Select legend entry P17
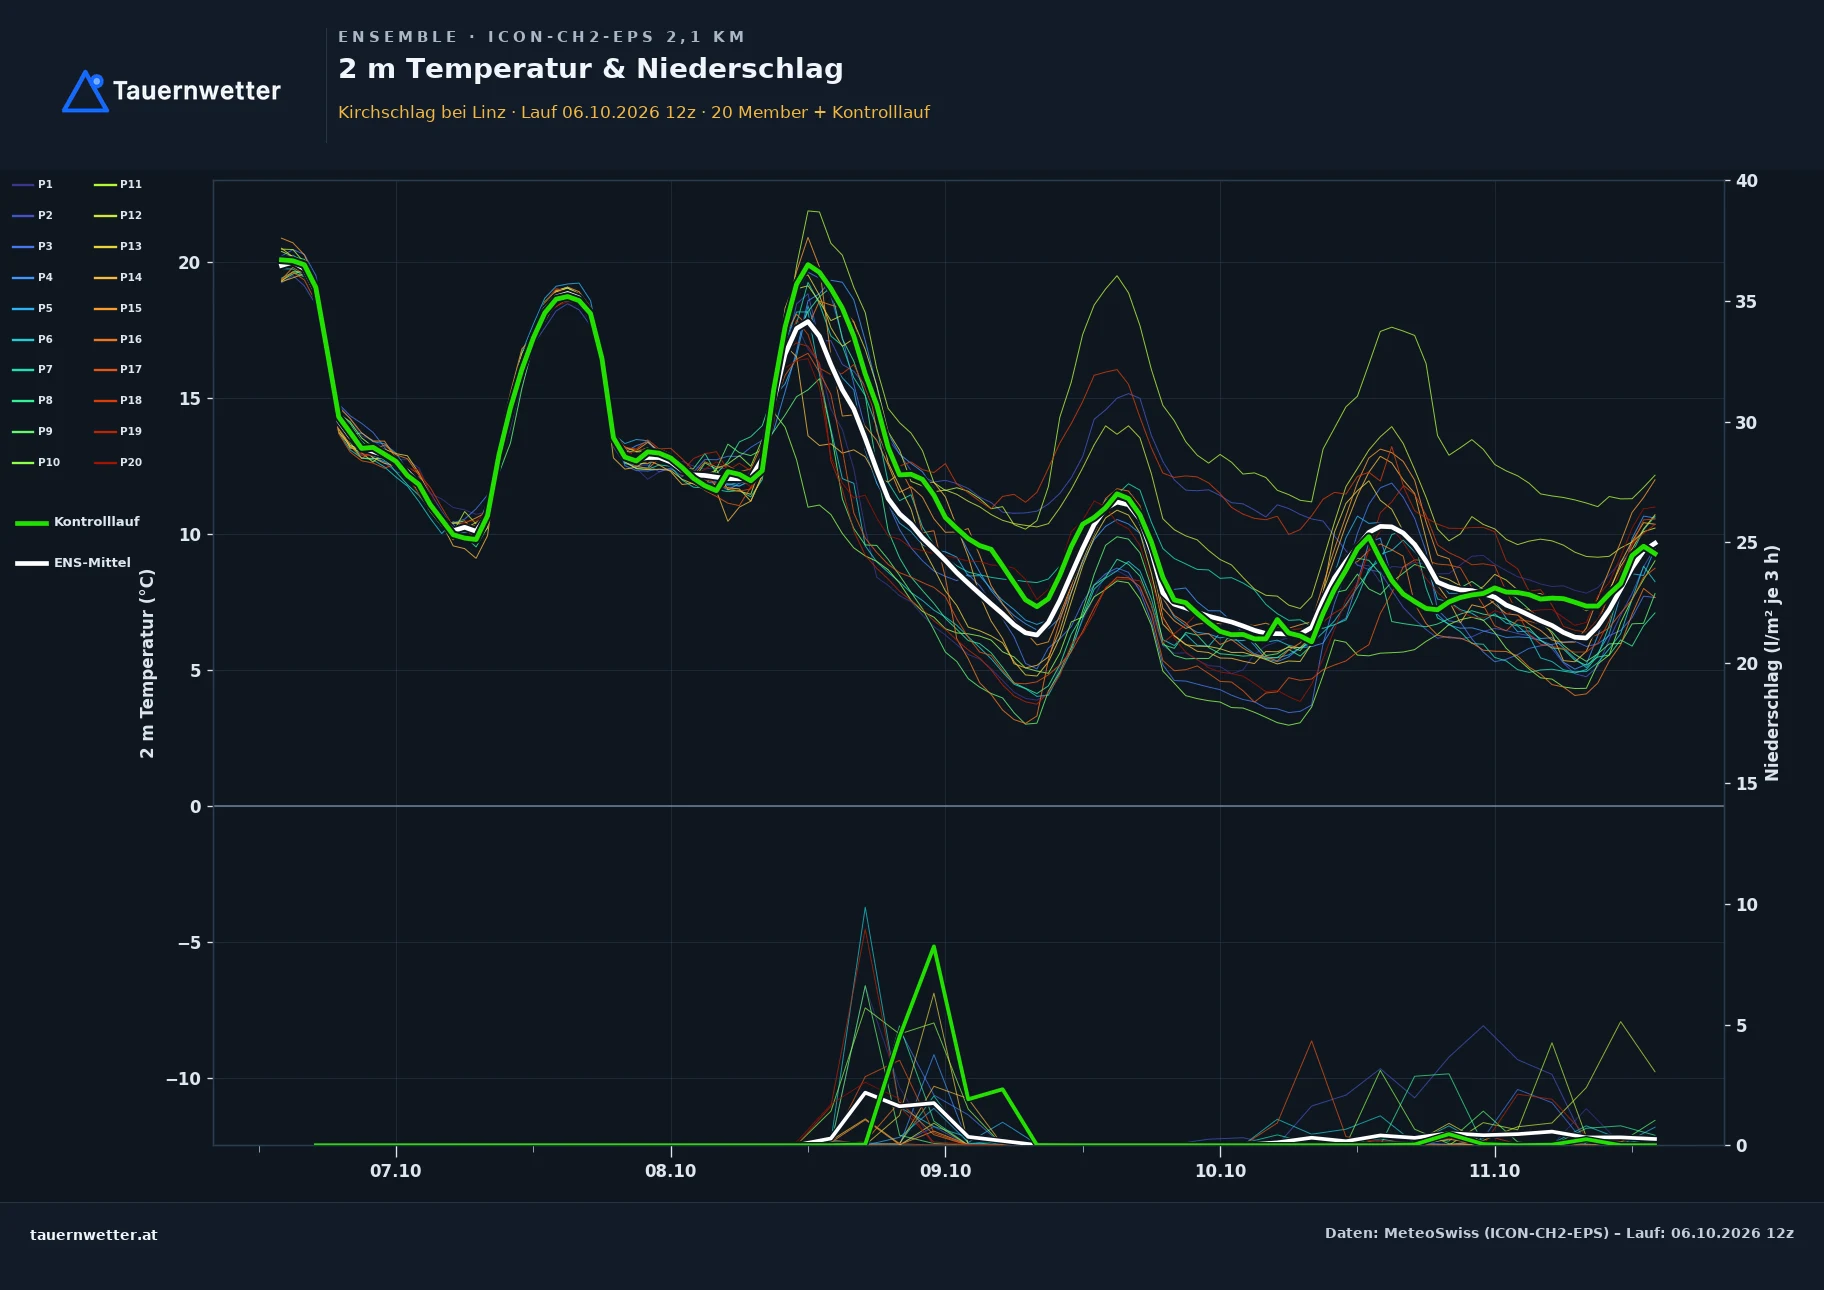The height and width of the screenshot is (1290, 1824). point(118,369)
